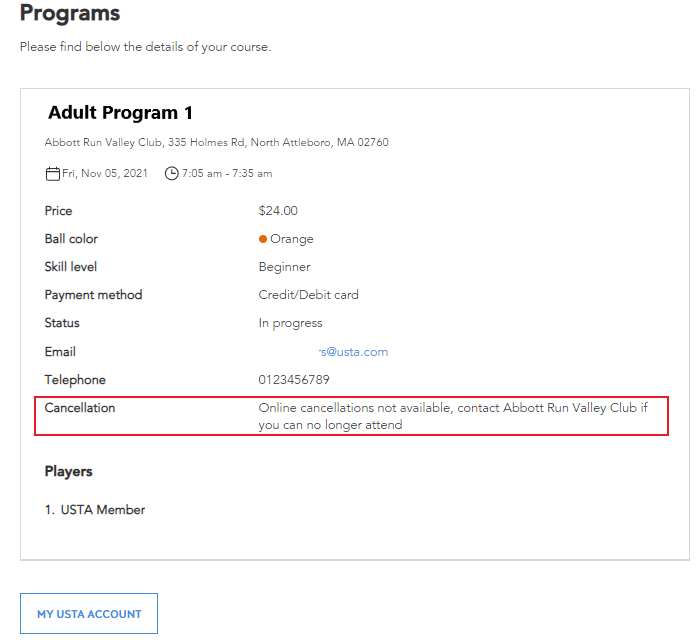Click the $24.00 price value
The width and height of the screenshot is (697, 644).
[x=278, y=211]
